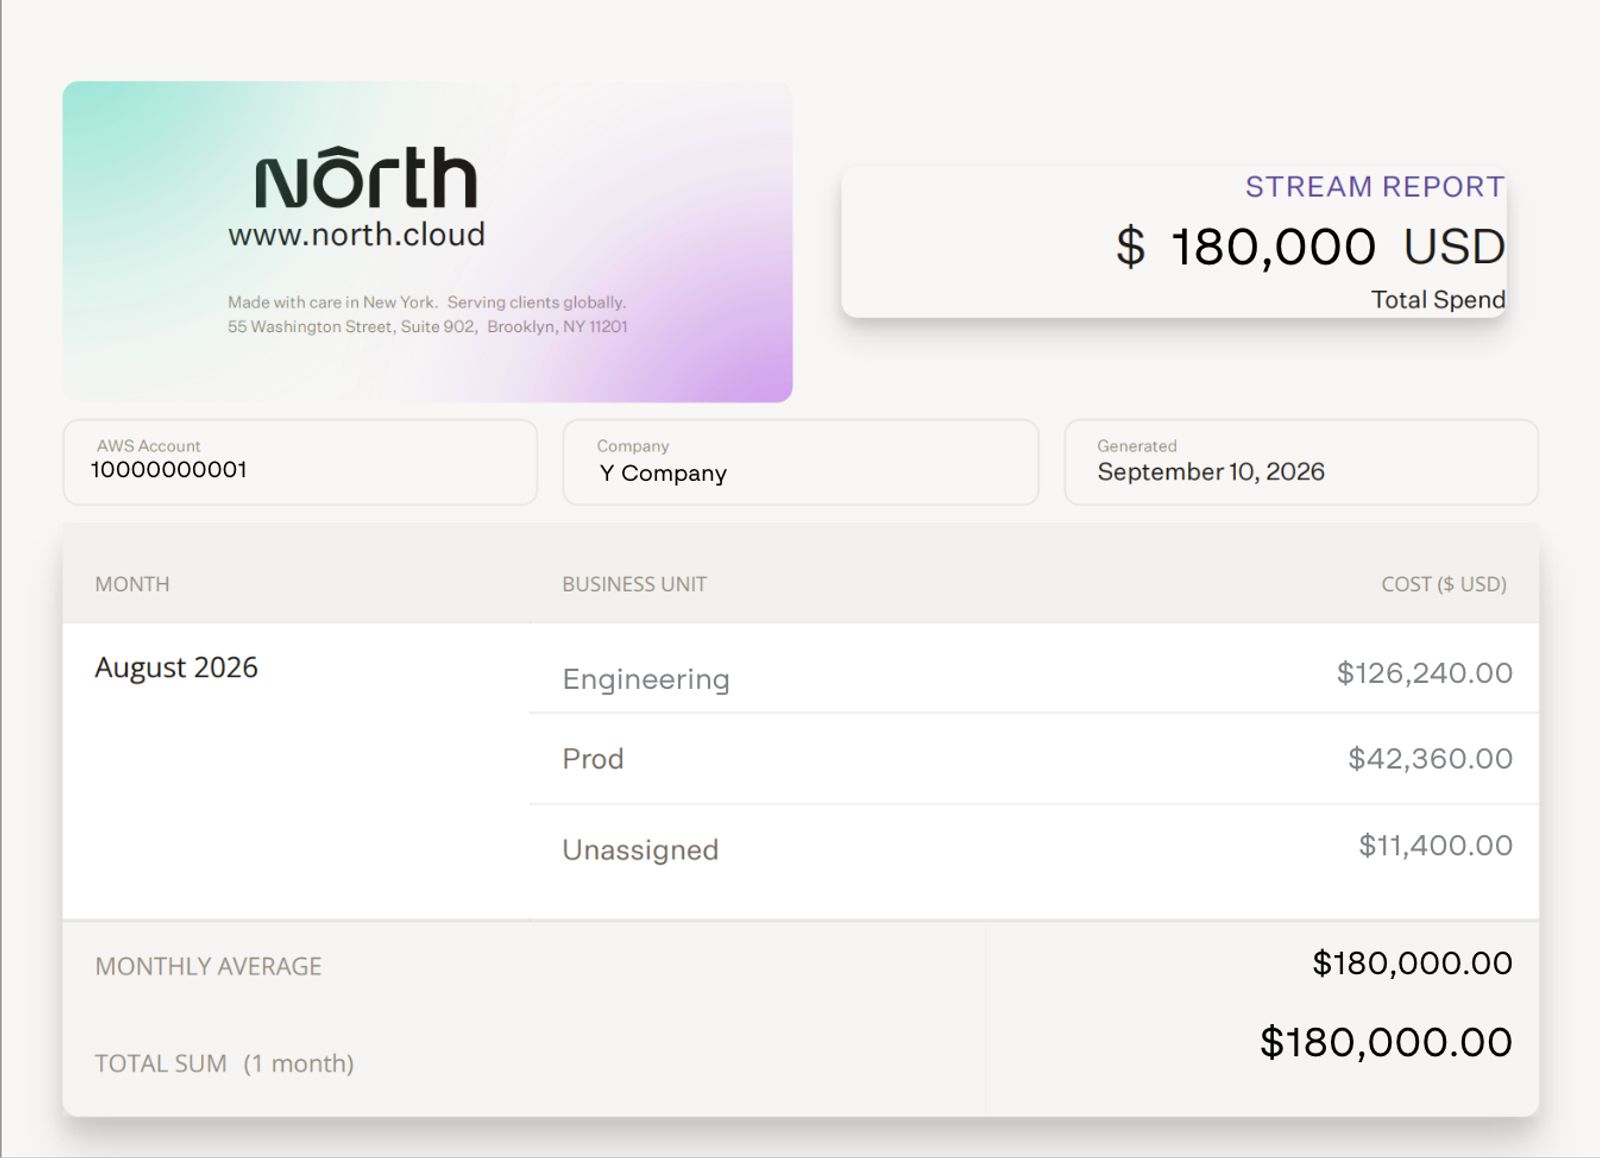Select the '$ 180,000 USD' total spend amount
1600x1158 pixels.
(1310, 247)
